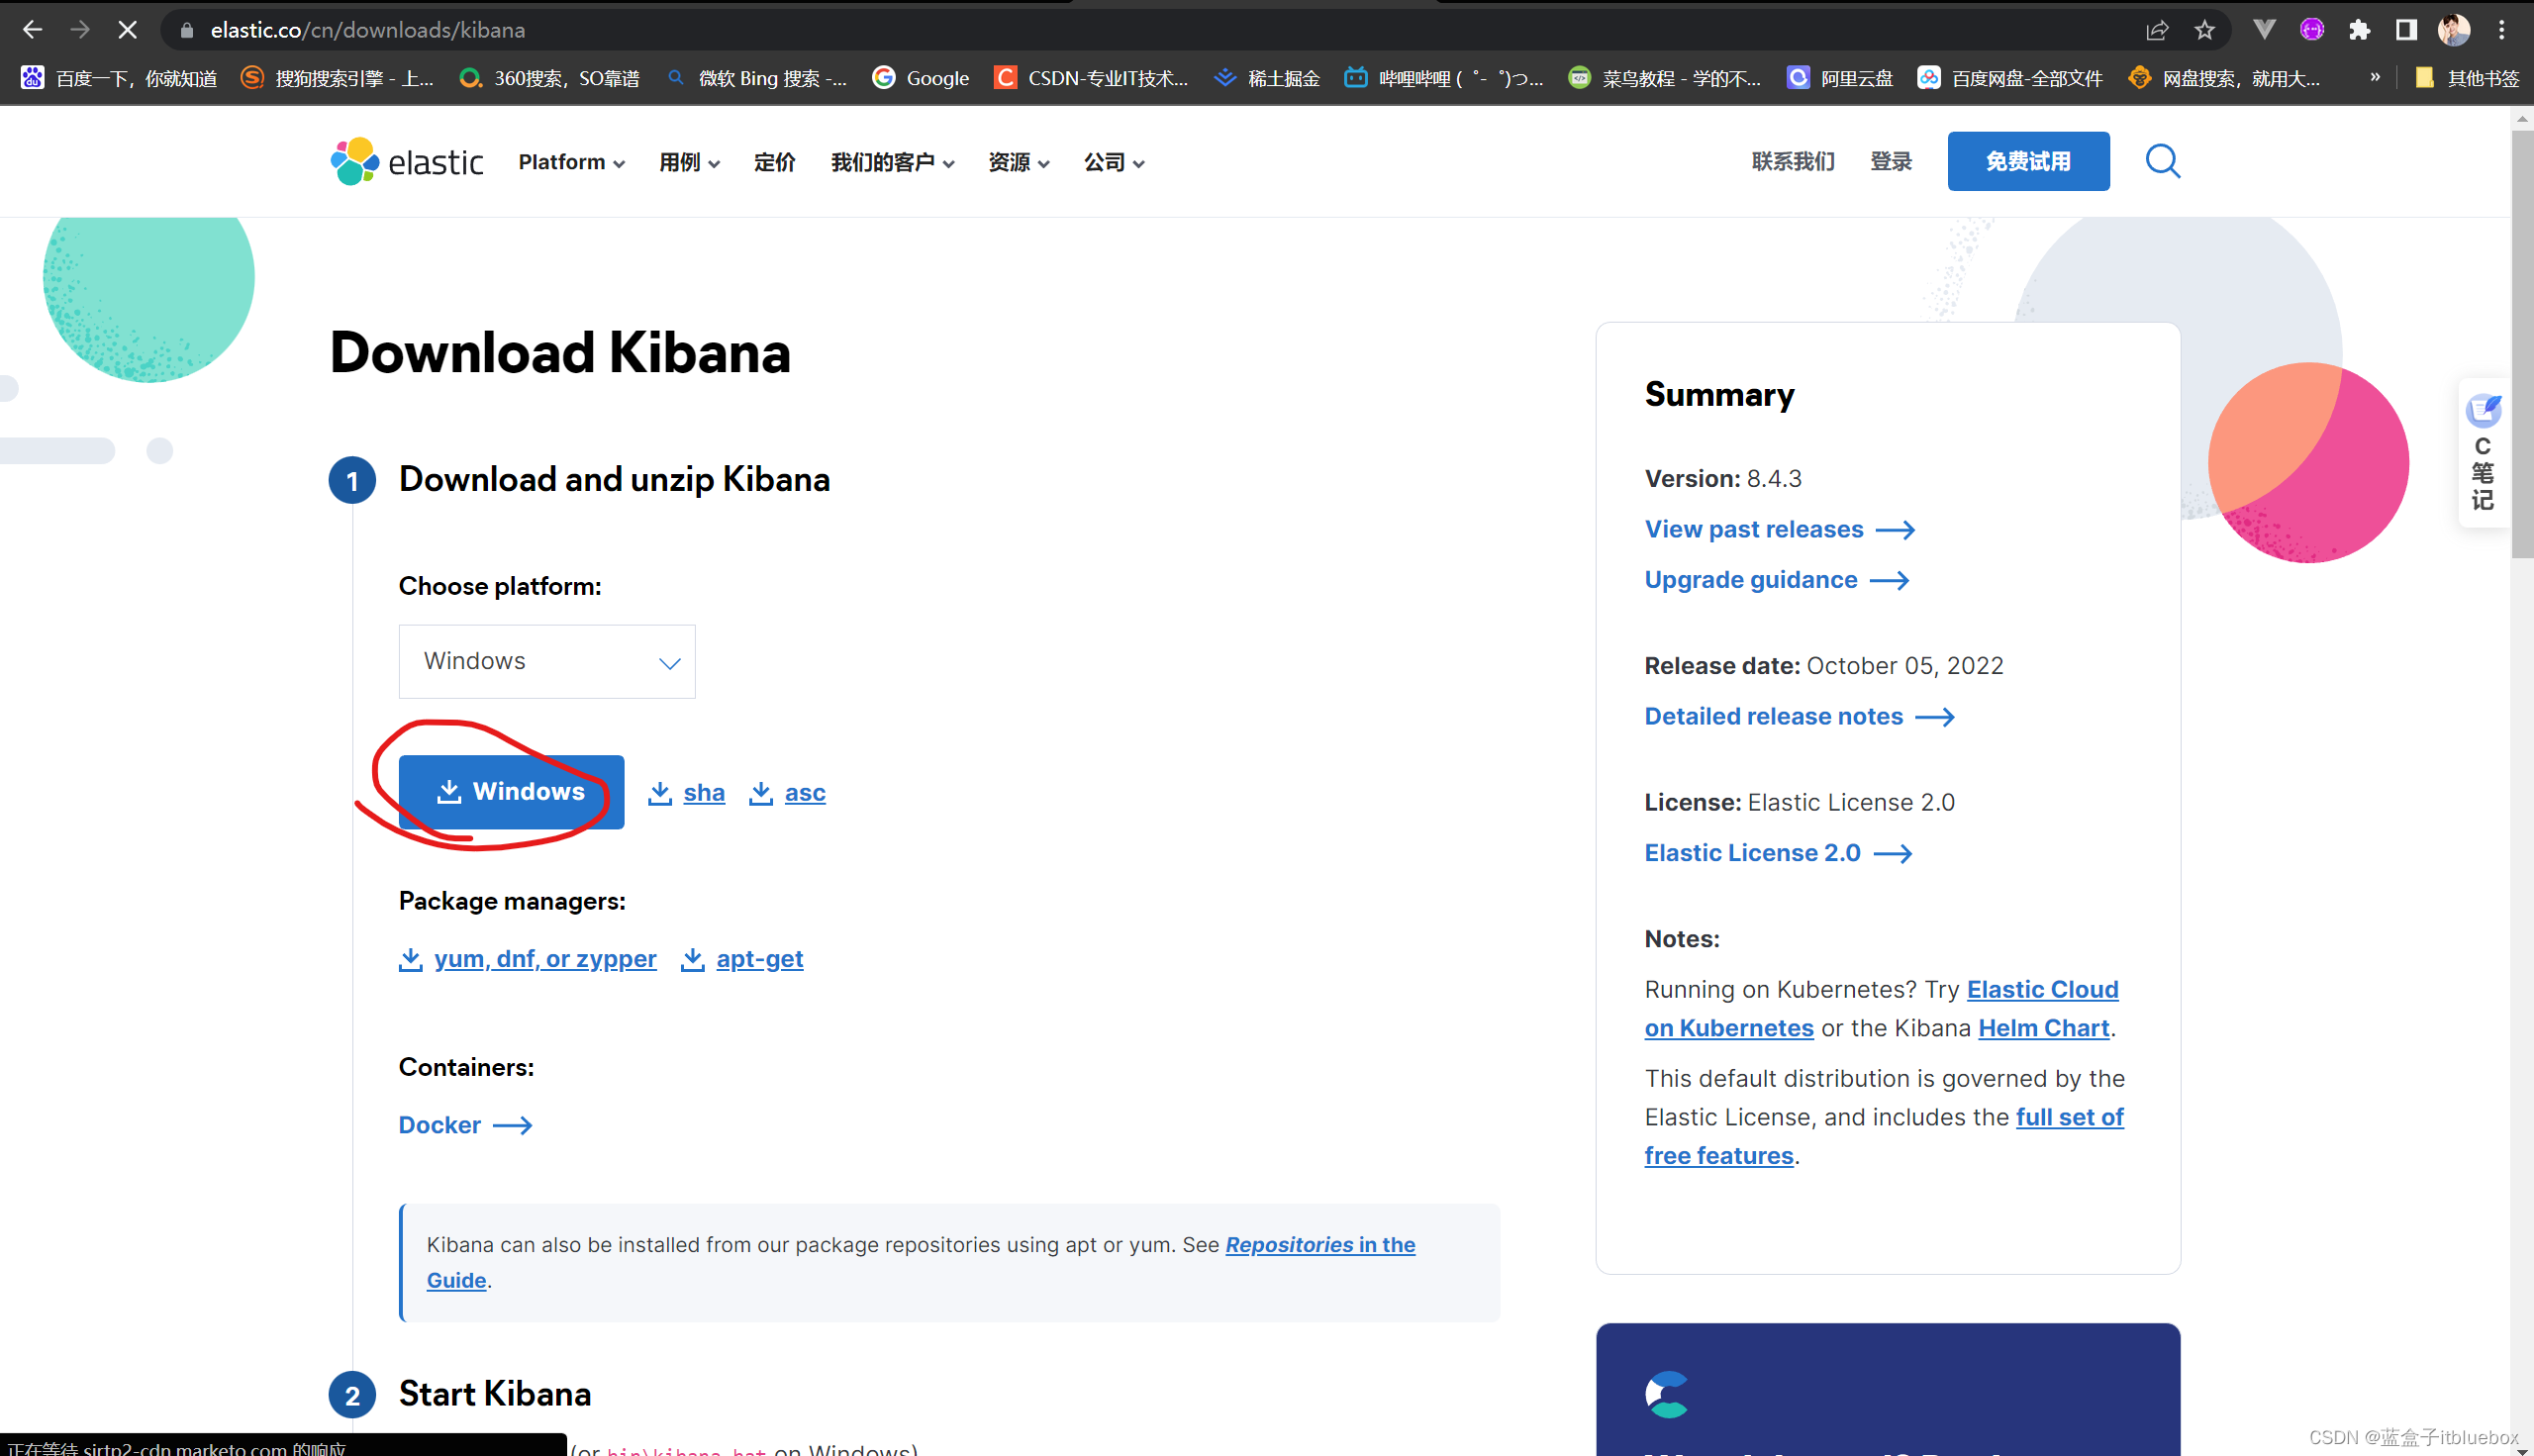Click the search icon on navbar

click(2162, 161)
